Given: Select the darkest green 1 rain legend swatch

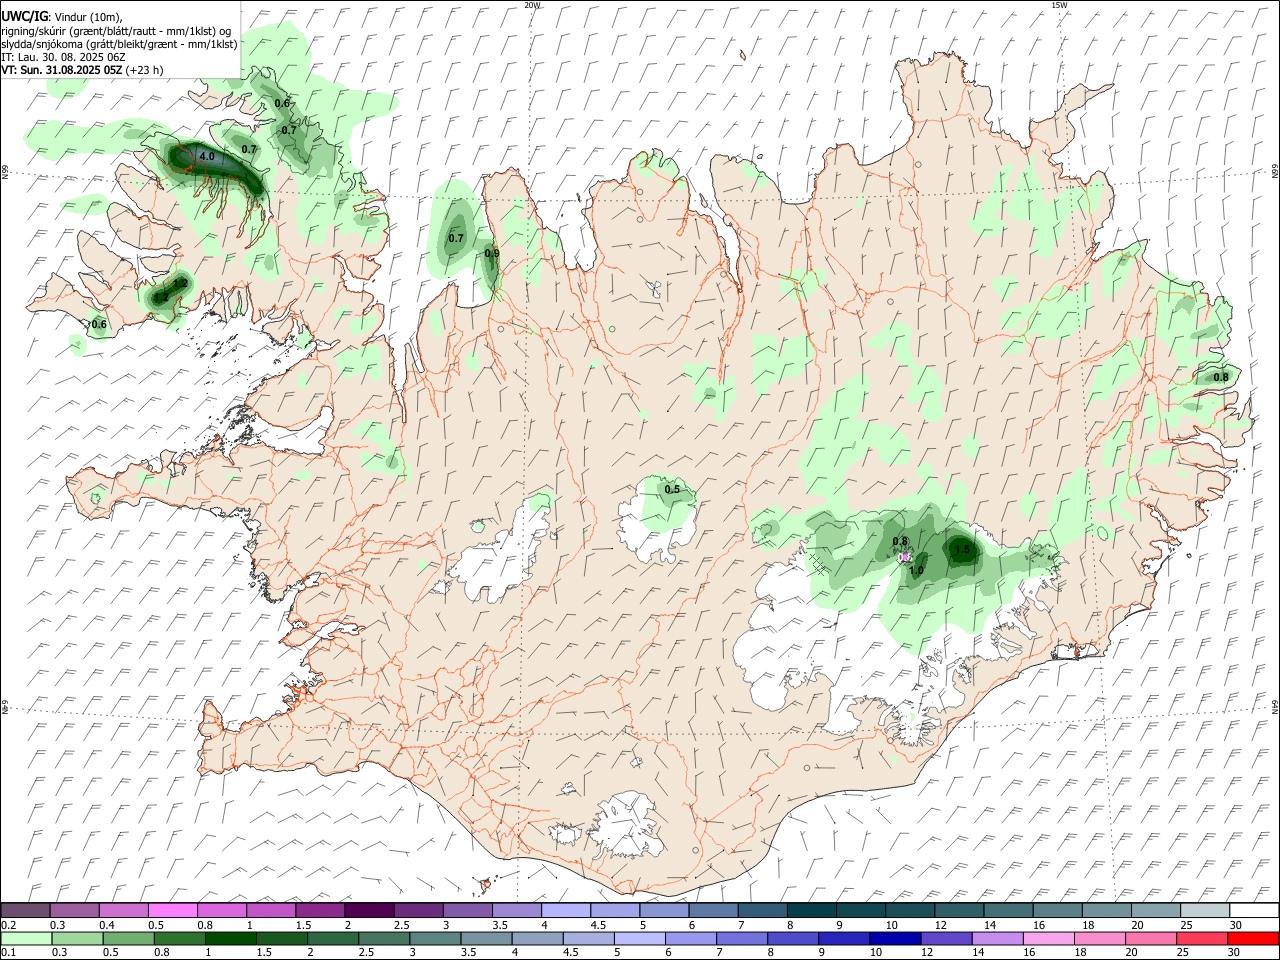Looking at the screenshot, I should tap(230, 938).
